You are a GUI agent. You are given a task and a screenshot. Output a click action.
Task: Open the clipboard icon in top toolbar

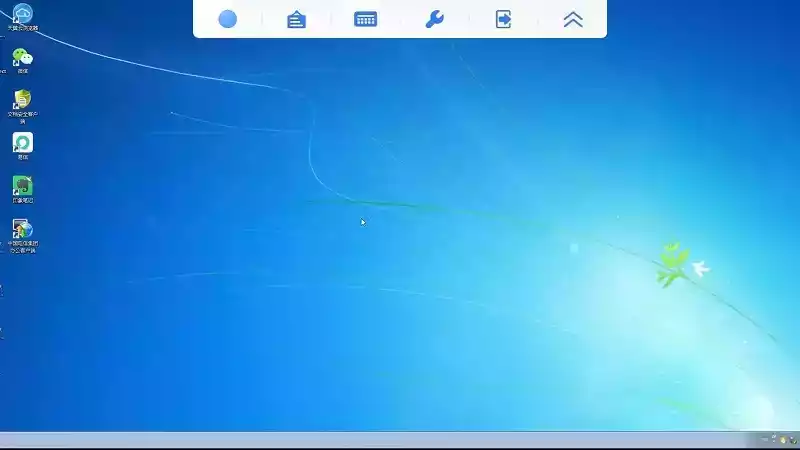[x=296, y=19]
